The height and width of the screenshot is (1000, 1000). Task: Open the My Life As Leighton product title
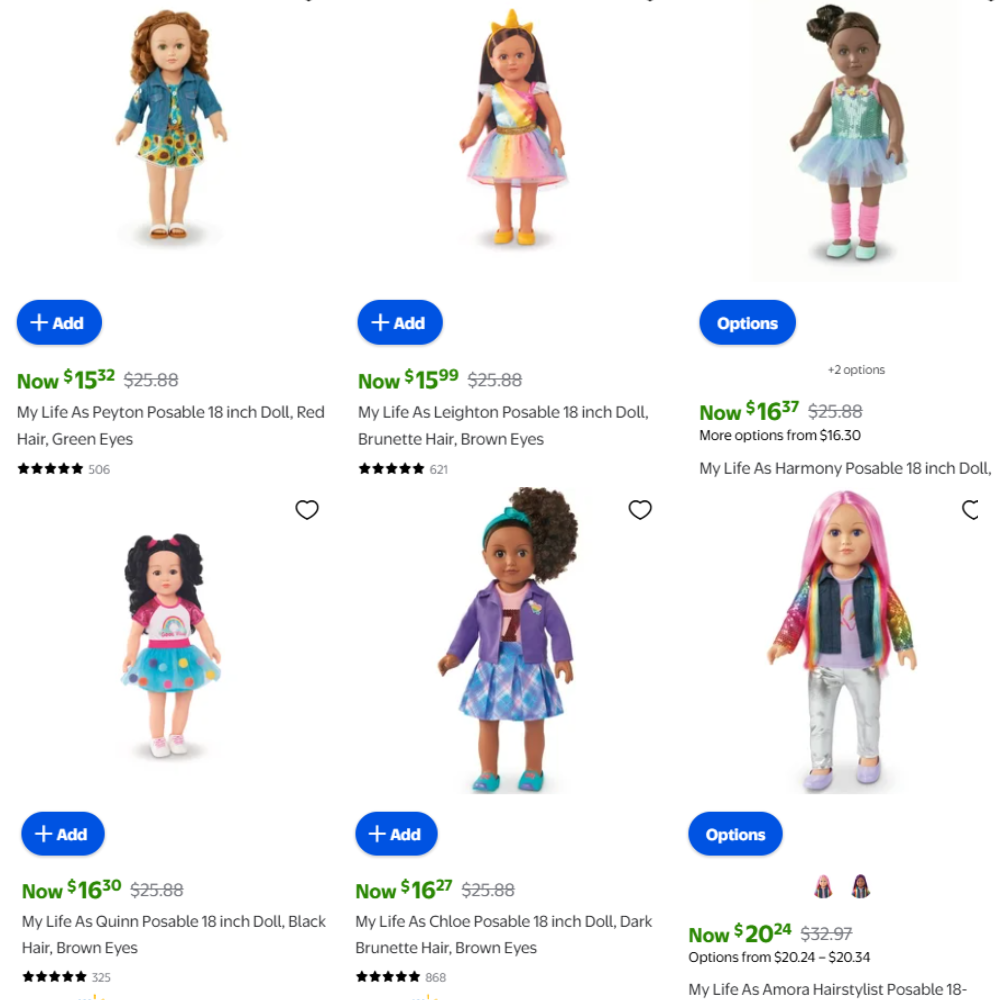tap(503, 425)
